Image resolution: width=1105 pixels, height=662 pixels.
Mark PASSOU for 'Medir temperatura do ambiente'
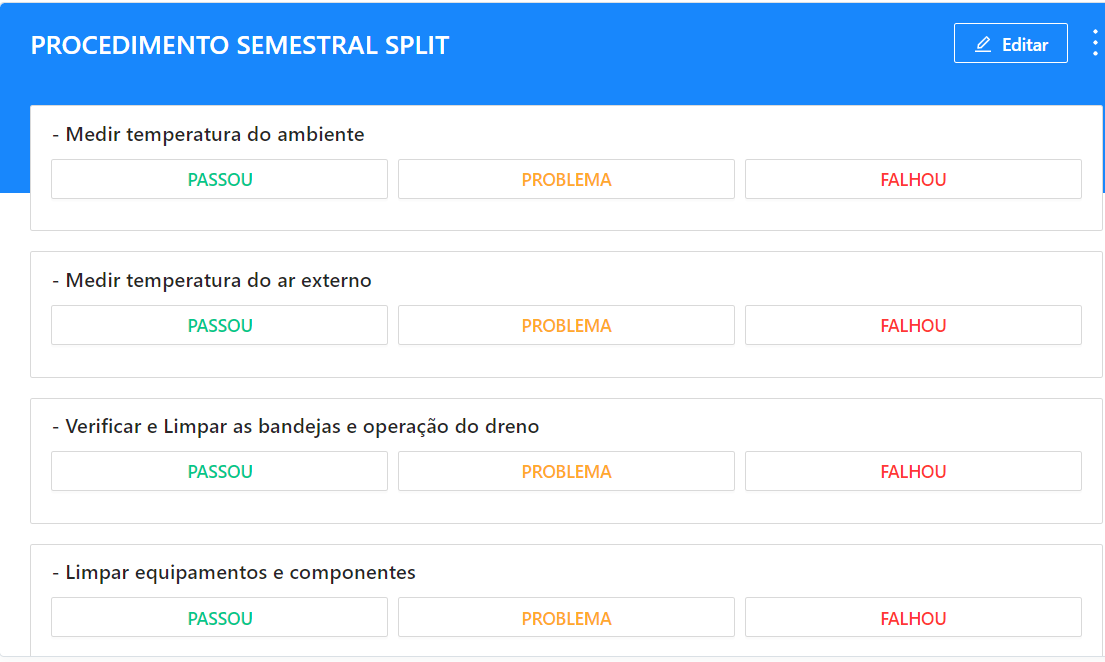point(219,178)
